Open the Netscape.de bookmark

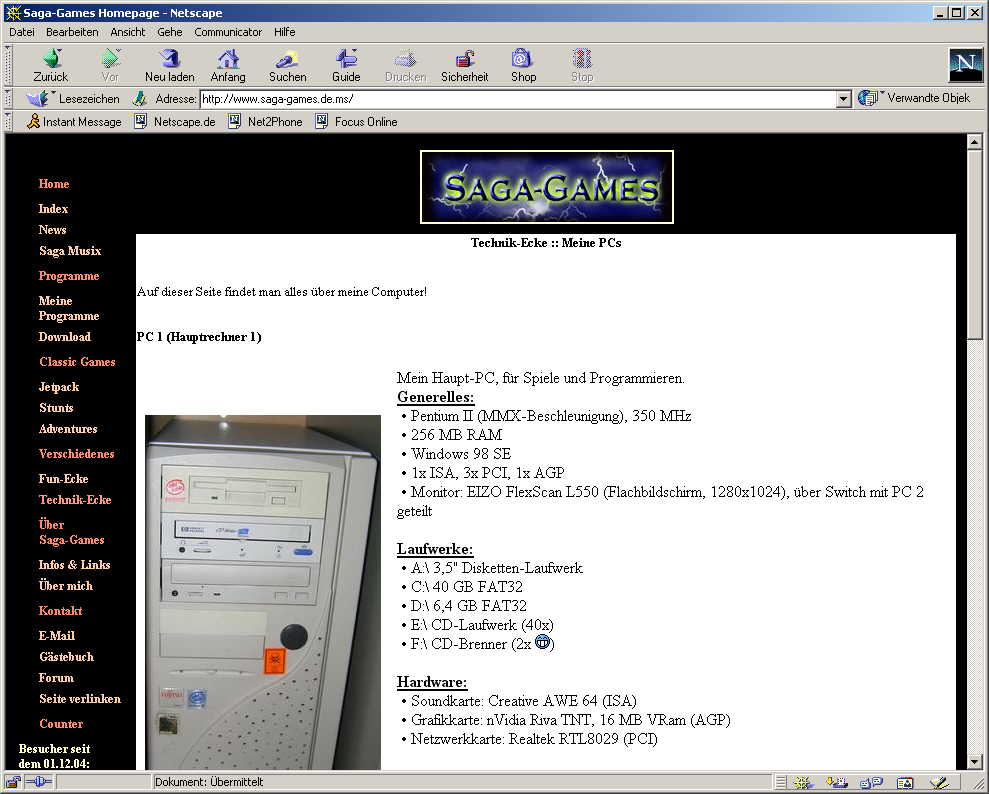175,122
